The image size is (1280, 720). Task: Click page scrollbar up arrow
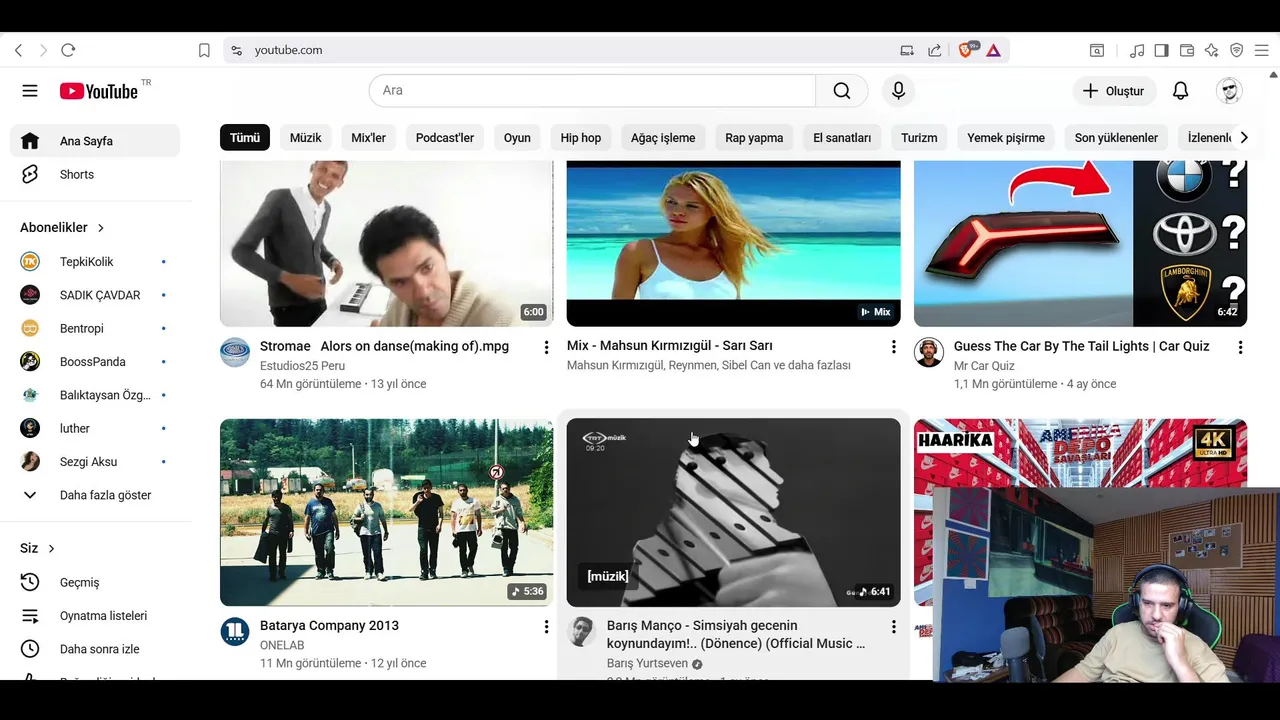coord(1274,74)
